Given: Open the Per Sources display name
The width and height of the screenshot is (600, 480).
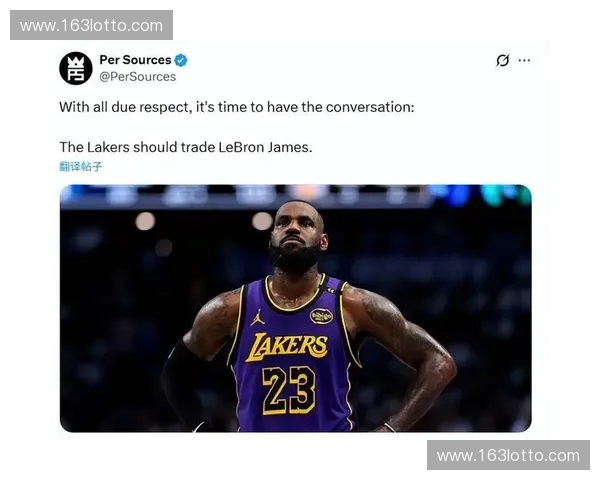Looking at the screenshot, I should coord(135,60).
